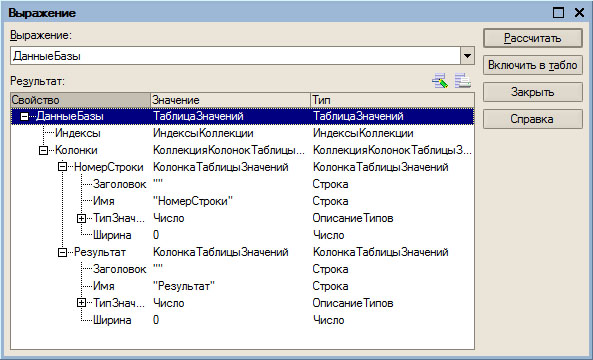Screen dimensions: 593x360
Task: Click value "НомерСтроки" in Значение column
Action: click(x=193, y=201)
